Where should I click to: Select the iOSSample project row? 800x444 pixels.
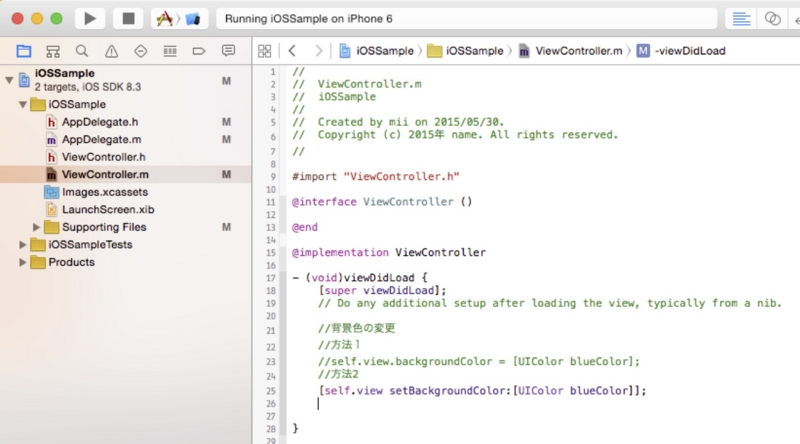click(x=126, y=80)
